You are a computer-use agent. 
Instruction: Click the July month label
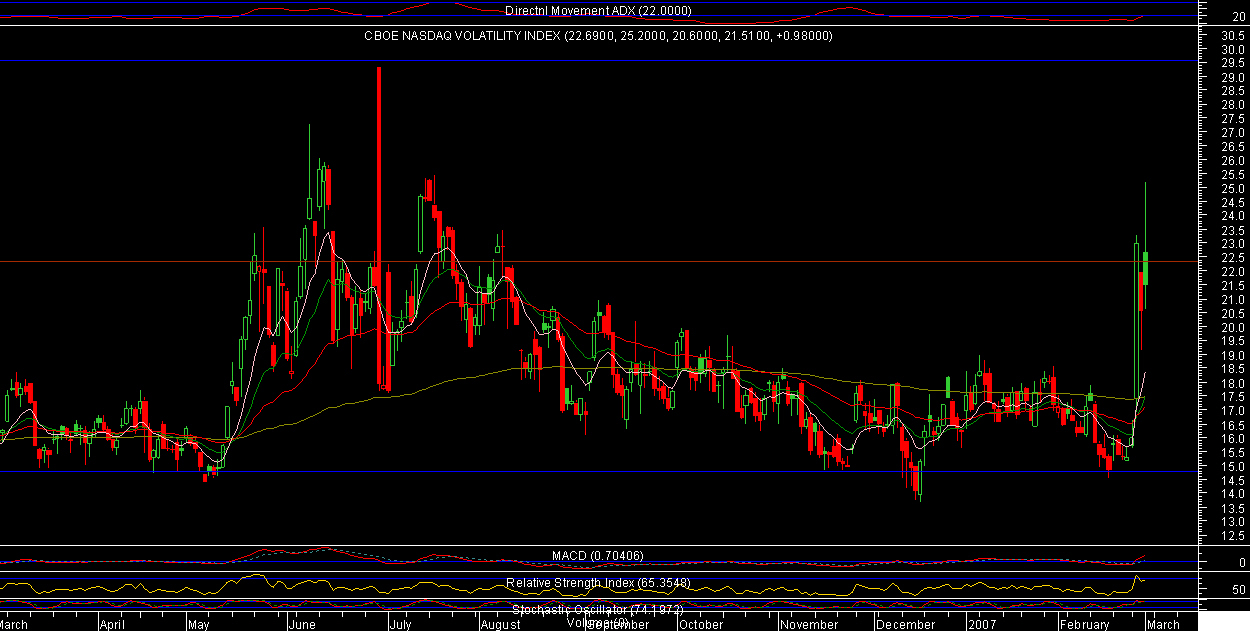click(x=400, y=624)
